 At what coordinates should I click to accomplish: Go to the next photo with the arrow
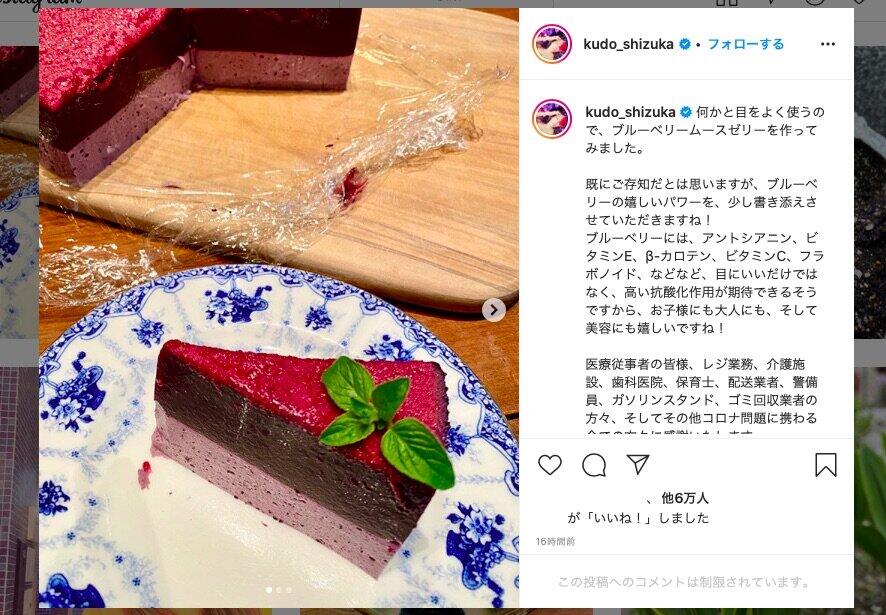click(494, 310)
